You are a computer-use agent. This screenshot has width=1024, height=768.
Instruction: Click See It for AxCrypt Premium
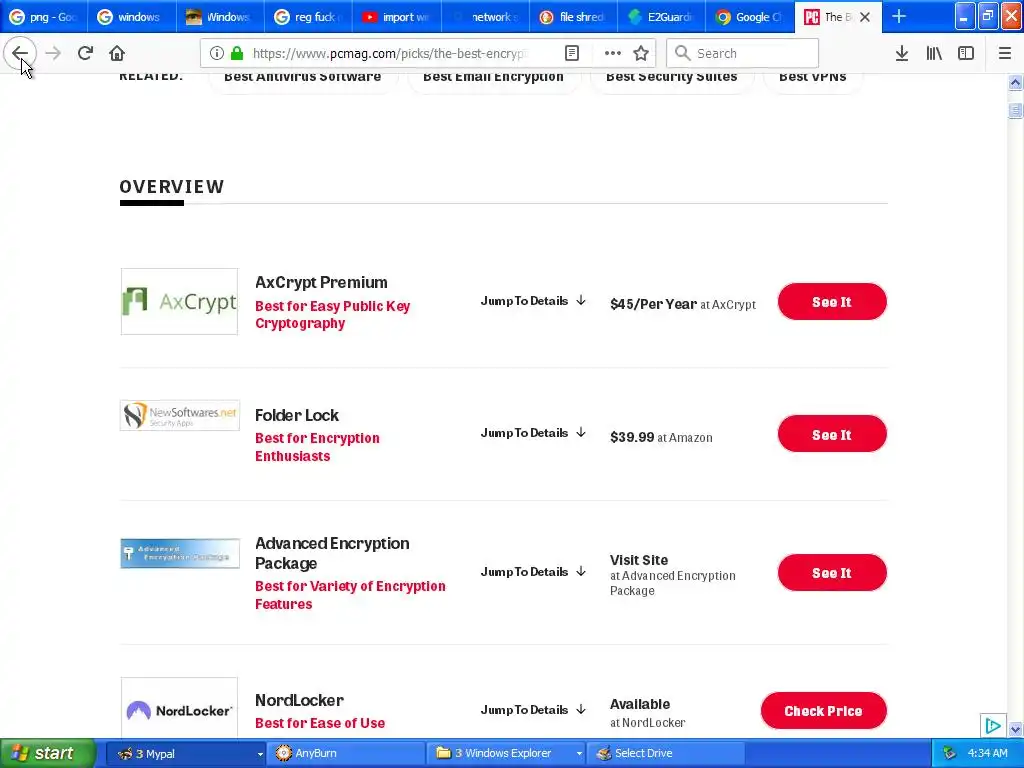click(x=832, y=302)
